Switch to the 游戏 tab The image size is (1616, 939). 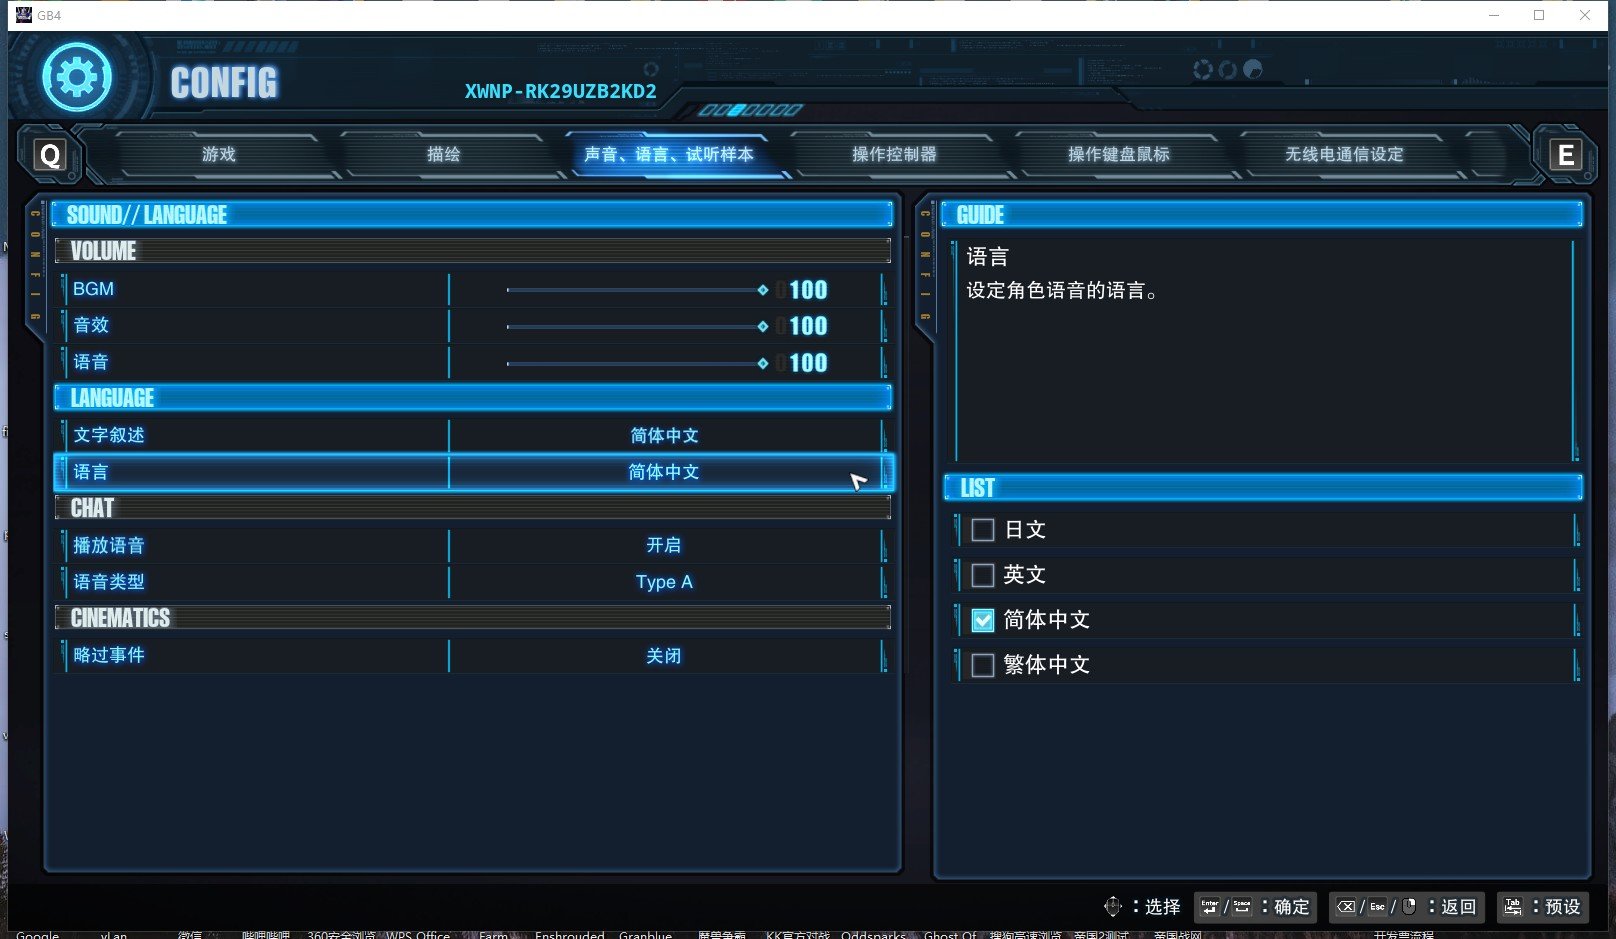coord(219,154)
